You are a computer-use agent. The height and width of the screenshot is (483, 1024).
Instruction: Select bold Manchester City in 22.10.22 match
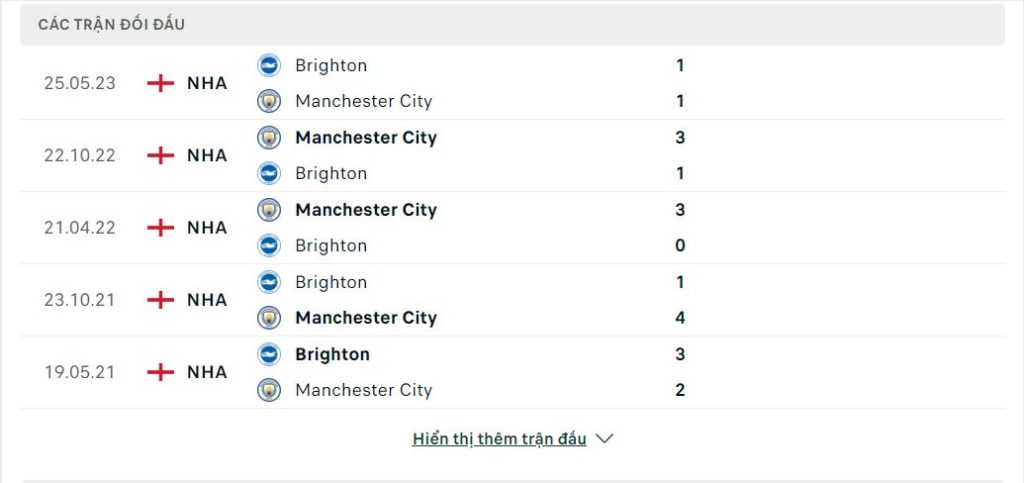366,138
